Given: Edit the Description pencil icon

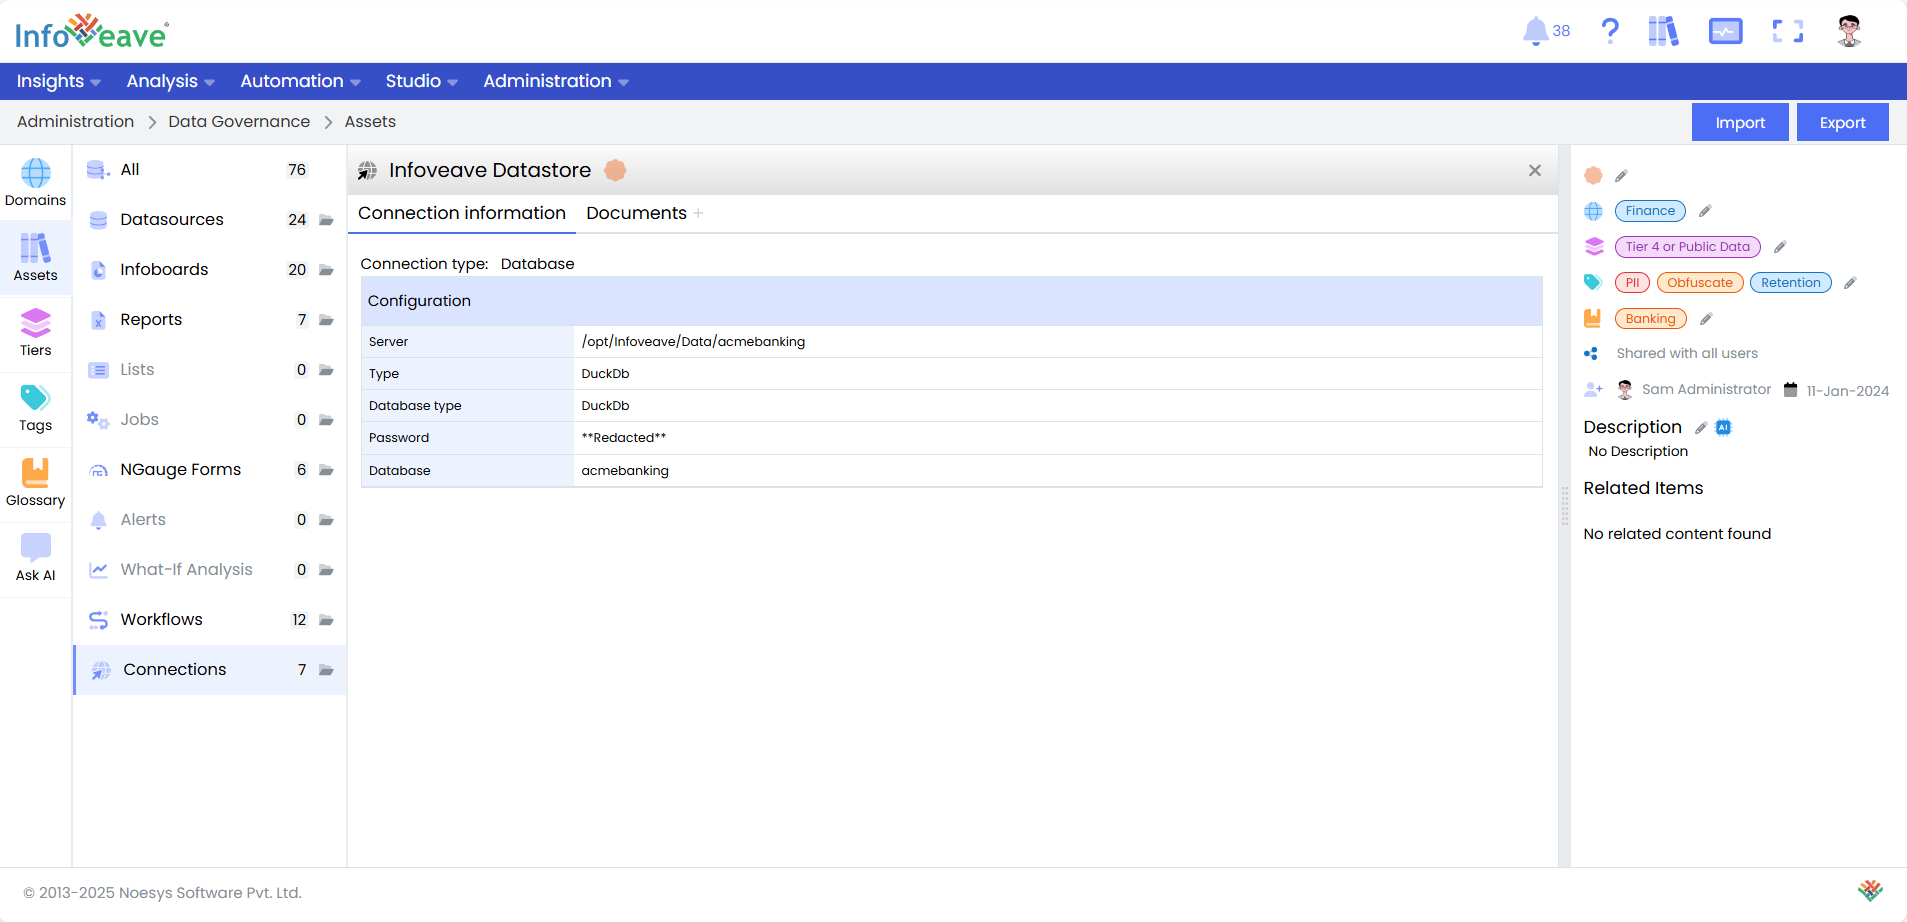Looking at the screenshot, I should coord(1700,428).
